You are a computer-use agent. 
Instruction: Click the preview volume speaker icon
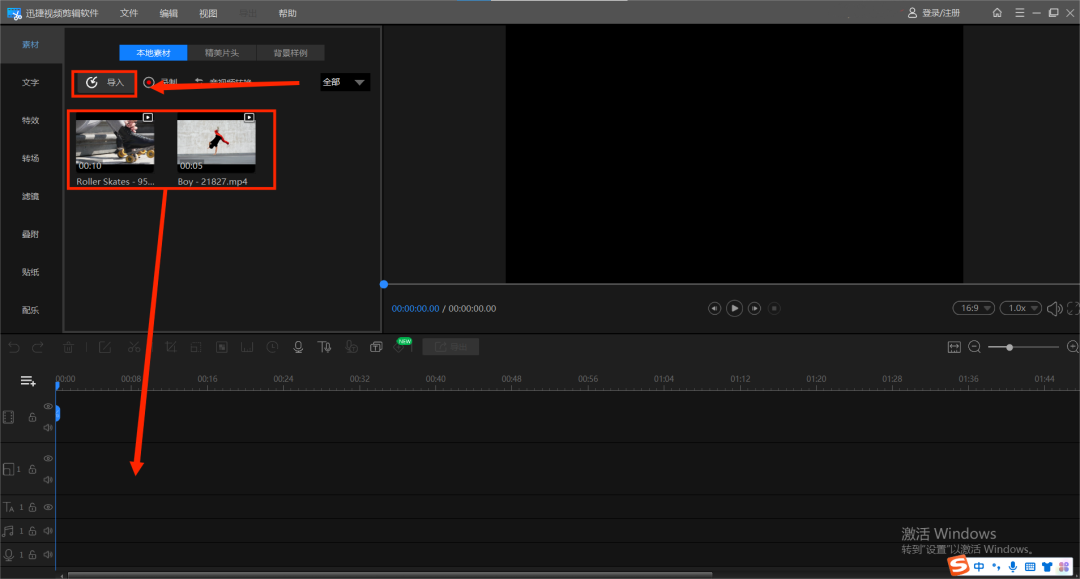pos(1054,309)
